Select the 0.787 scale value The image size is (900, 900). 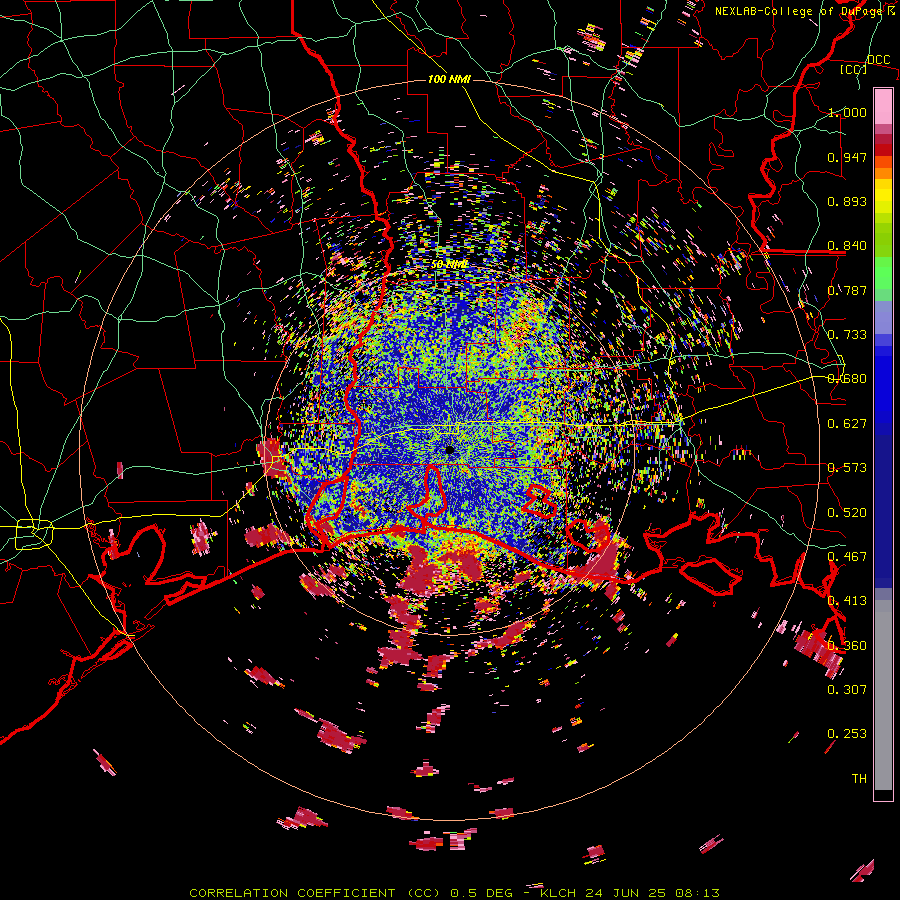(847, 290)
